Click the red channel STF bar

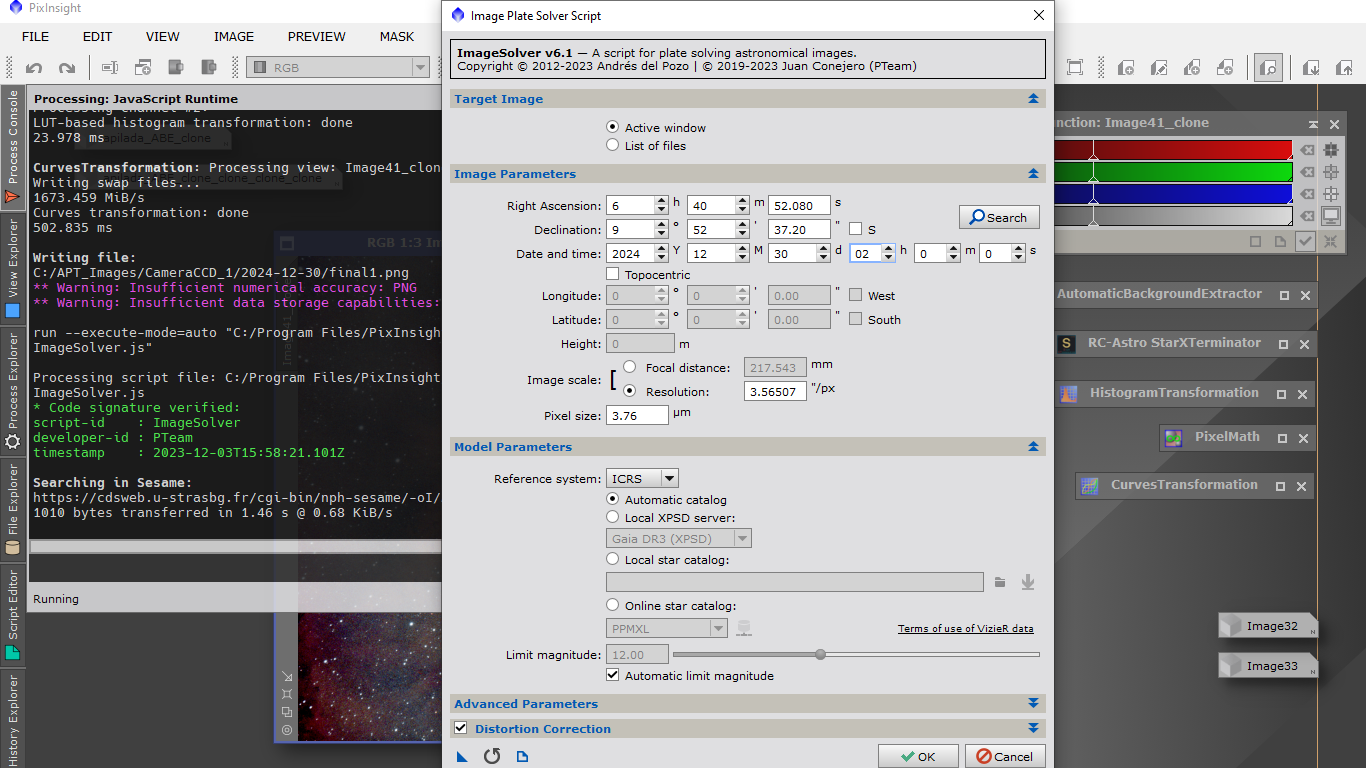(1173, 150)
